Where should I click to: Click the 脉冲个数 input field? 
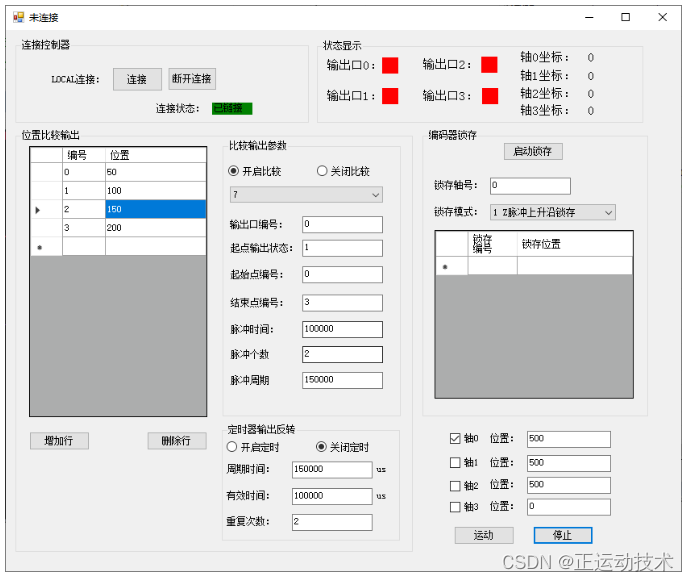[x=342, y=354]
